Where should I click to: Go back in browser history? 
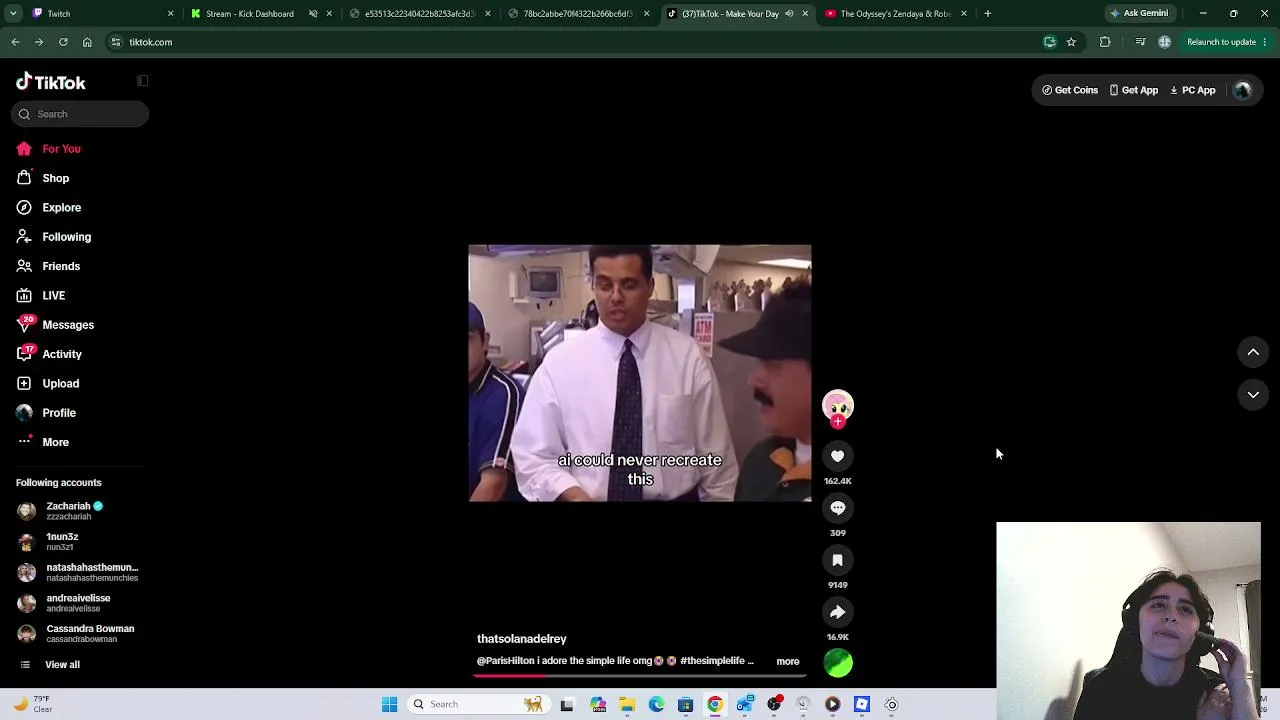click(15, 42)
